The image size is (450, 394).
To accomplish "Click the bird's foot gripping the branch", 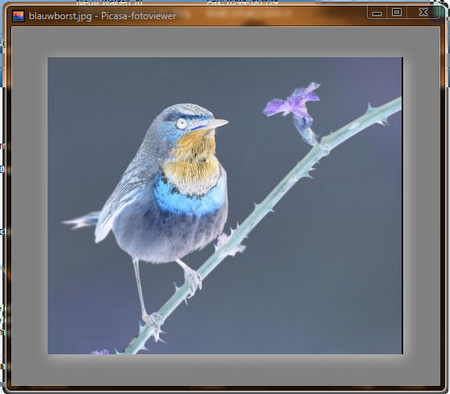I will 193,279.
